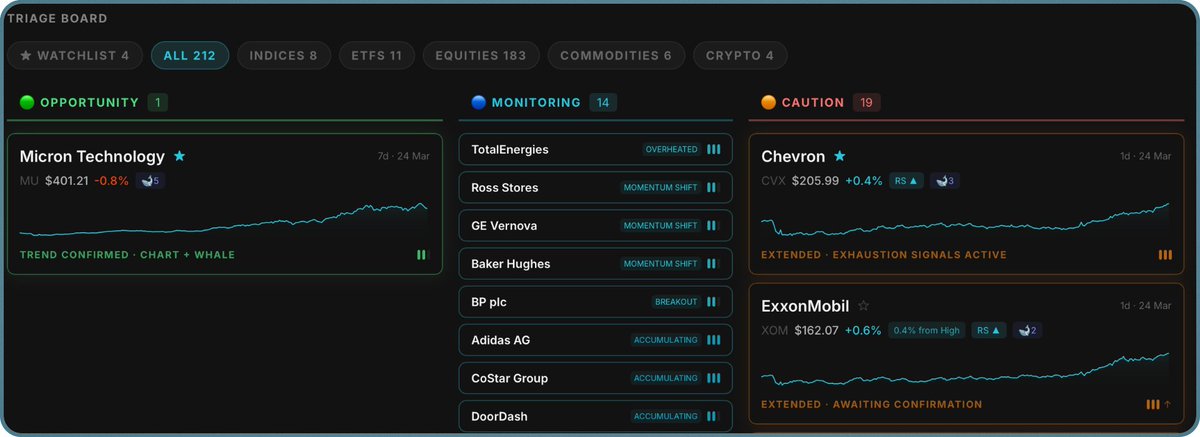Click signal bars icon in BP plc row

pos(712,301)
